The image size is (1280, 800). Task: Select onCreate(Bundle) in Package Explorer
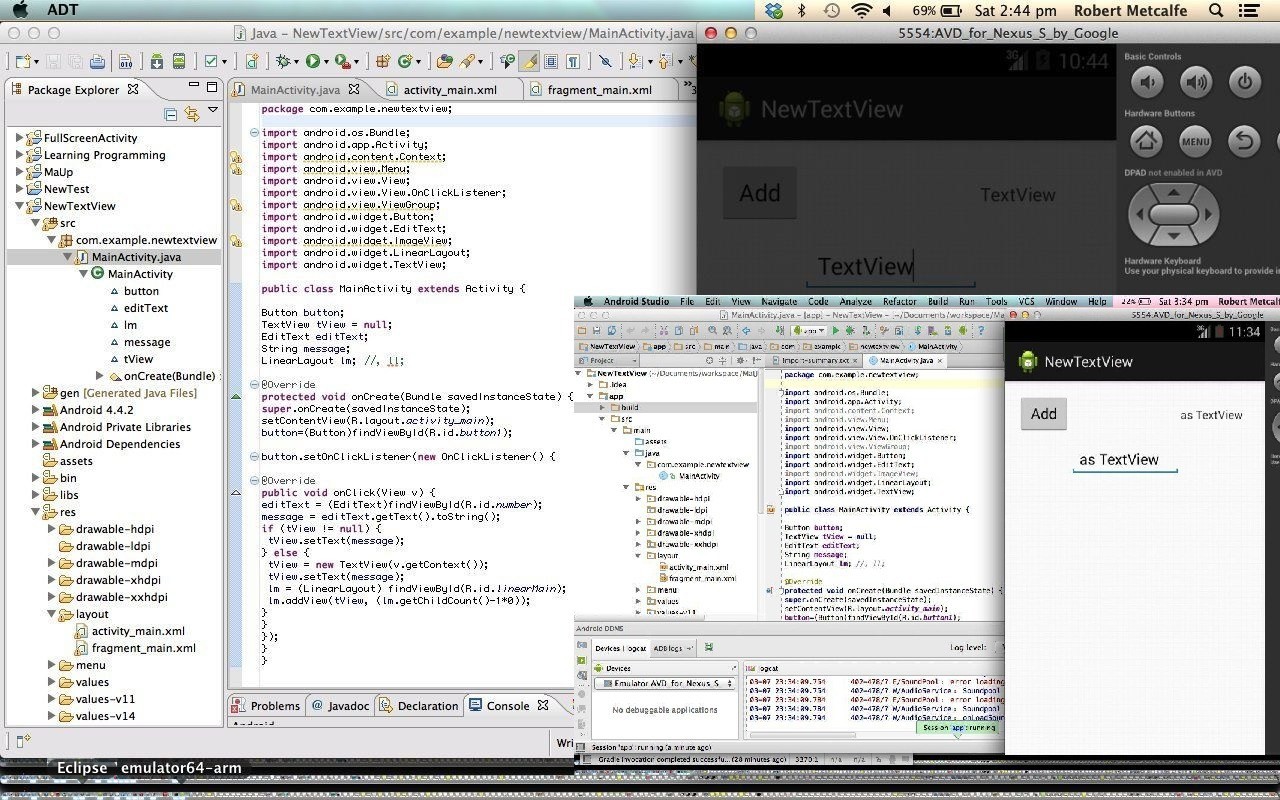[x=168, y=376]
